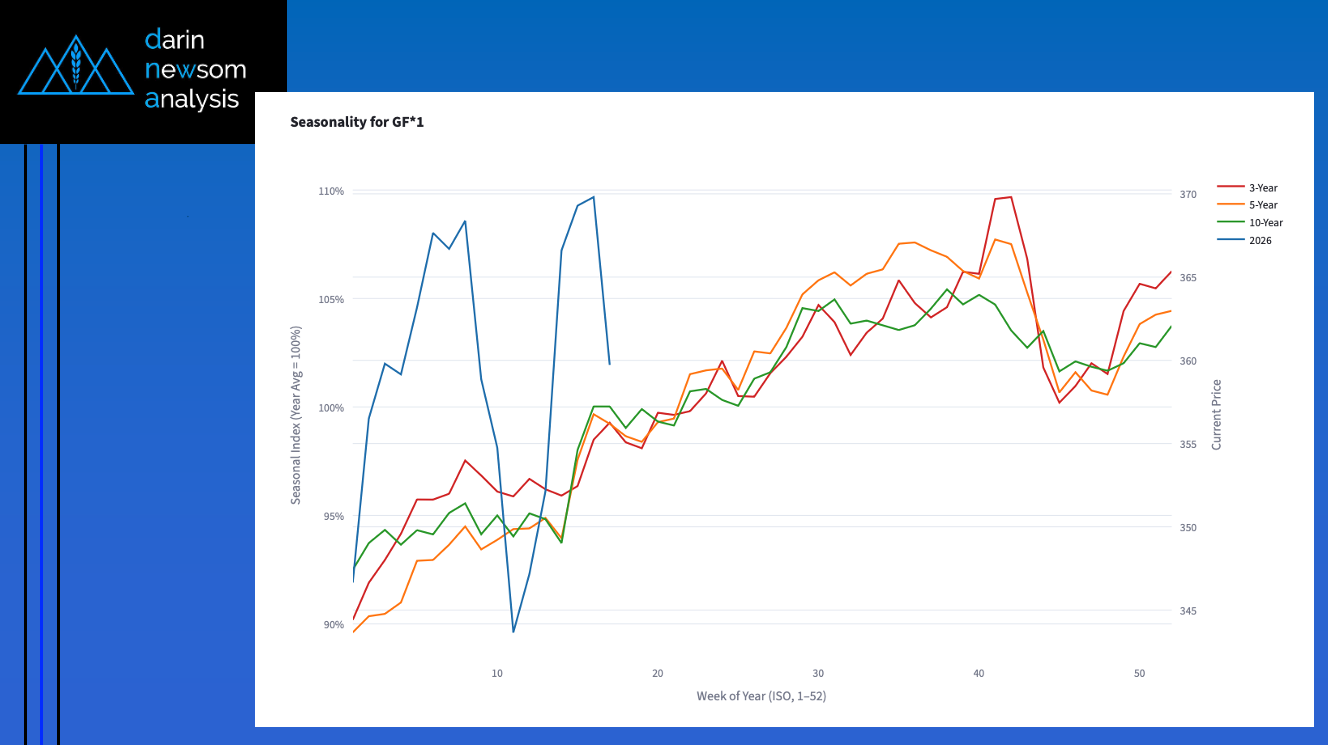Screen dimensions: 1328x745
Task: Hide the 5-Year legend series
Action: click(1263, 205)
